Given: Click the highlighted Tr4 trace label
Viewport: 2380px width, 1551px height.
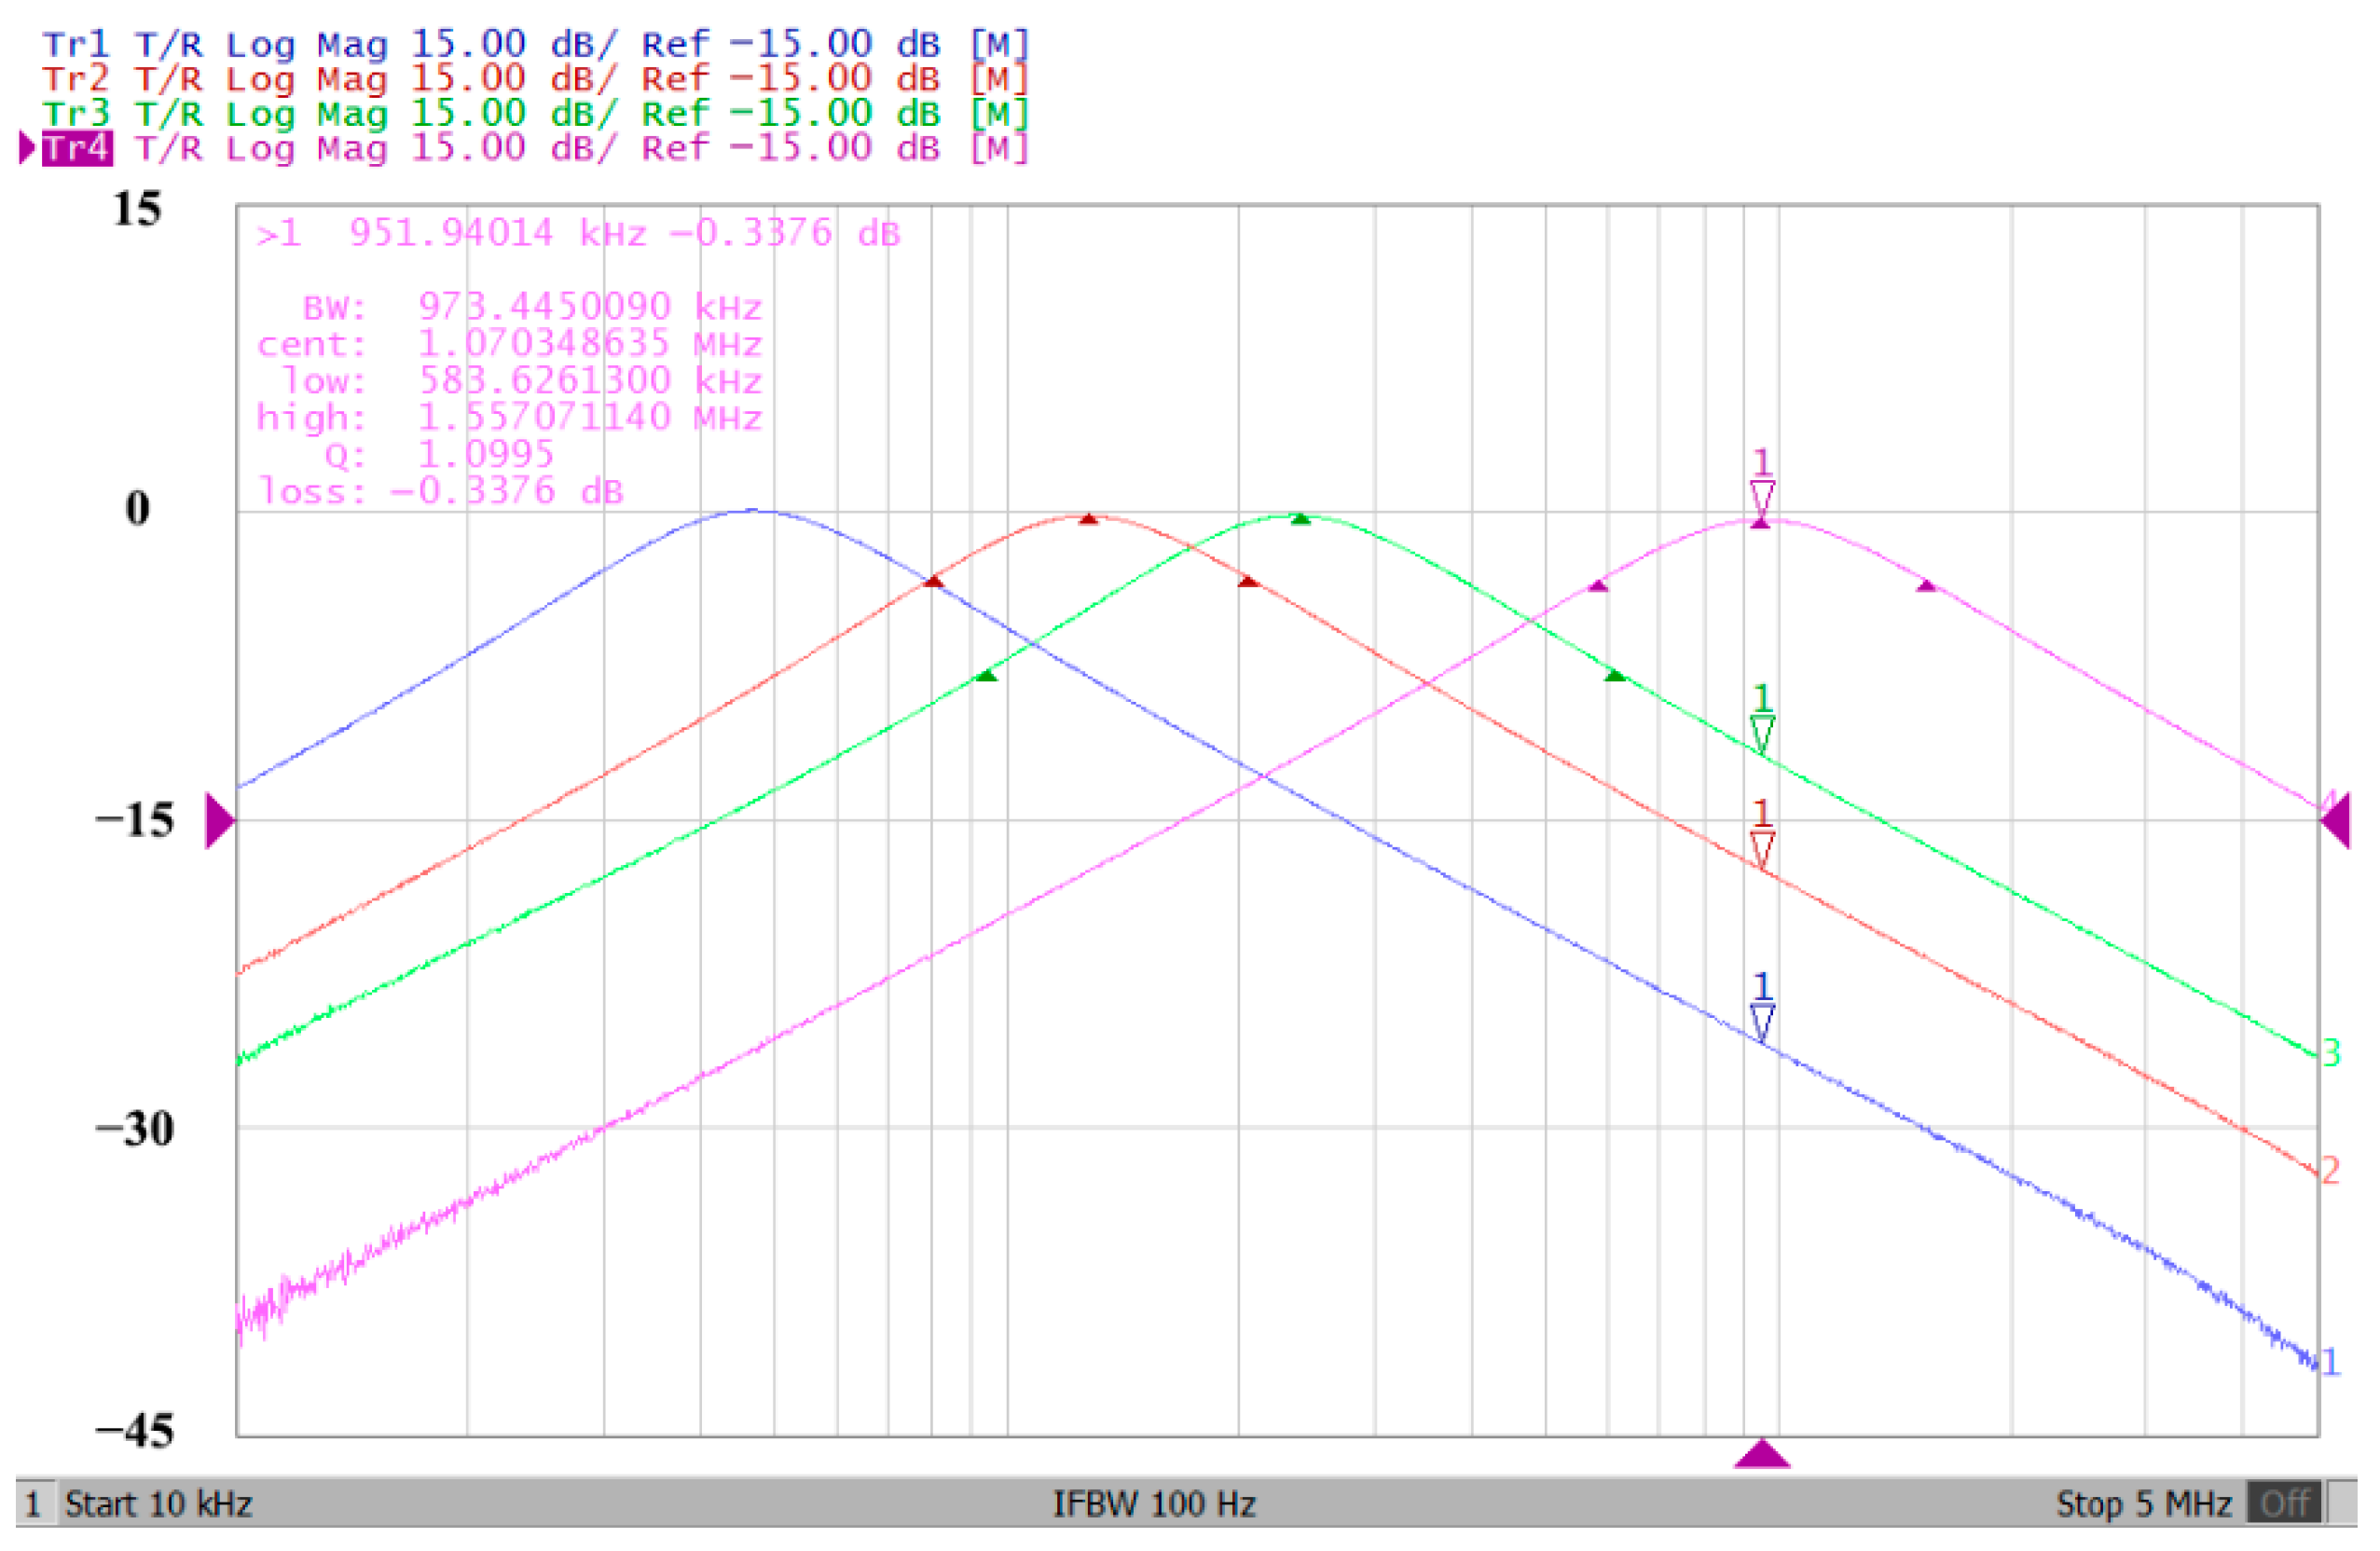Looking at the screenshot, I should [76, 148].
